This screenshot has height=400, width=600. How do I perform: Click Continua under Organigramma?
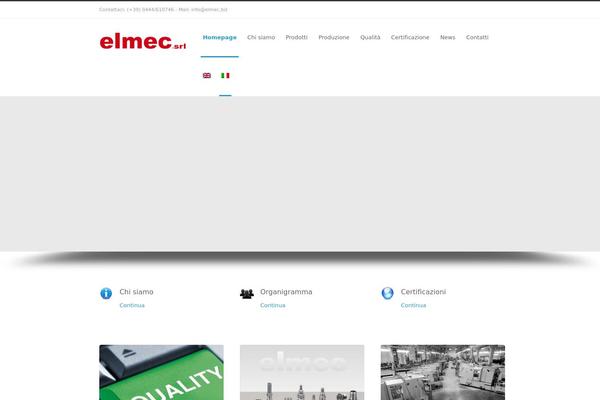273,305
